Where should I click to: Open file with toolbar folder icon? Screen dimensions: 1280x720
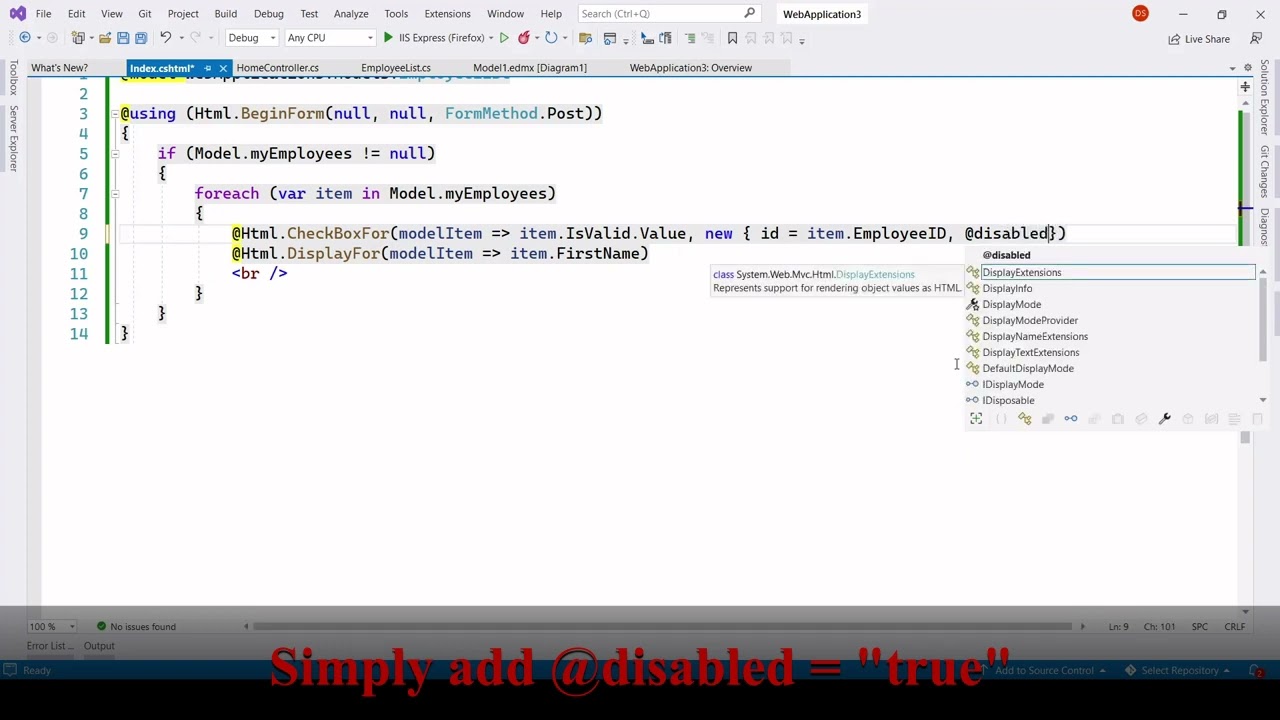coord(105,38)
